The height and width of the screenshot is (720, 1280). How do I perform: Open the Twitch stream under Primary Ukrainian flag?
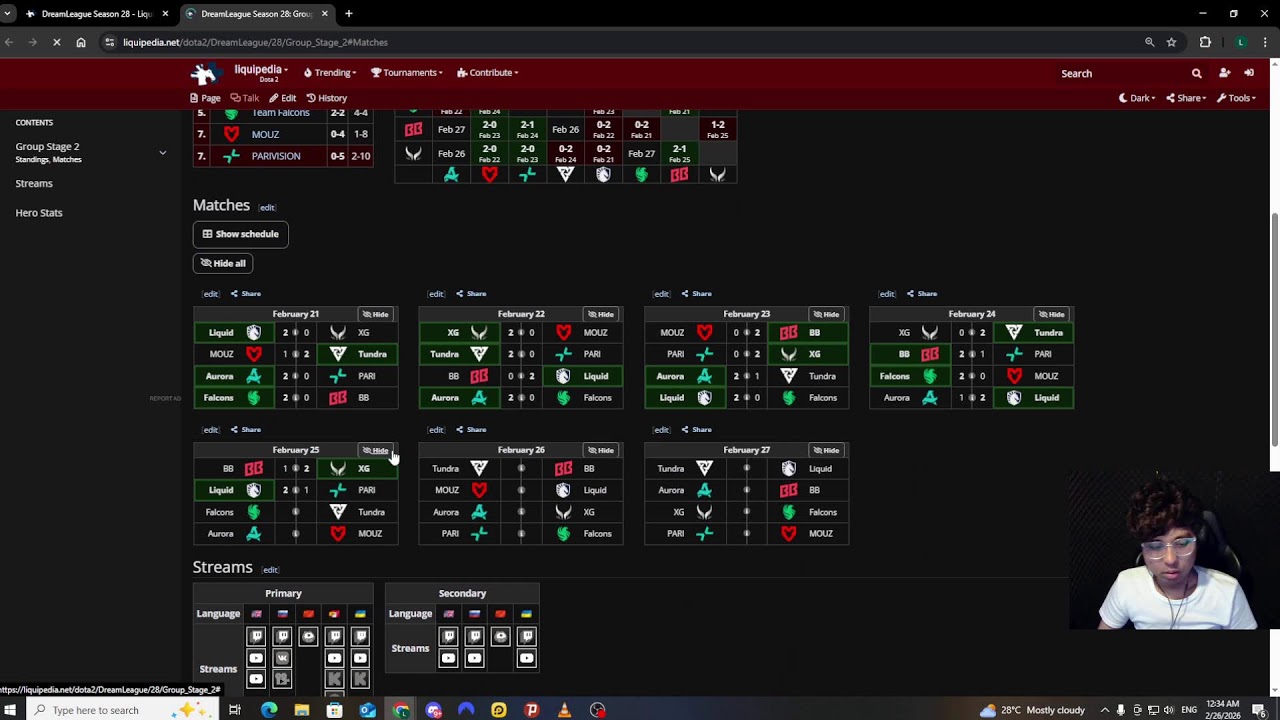360,637
